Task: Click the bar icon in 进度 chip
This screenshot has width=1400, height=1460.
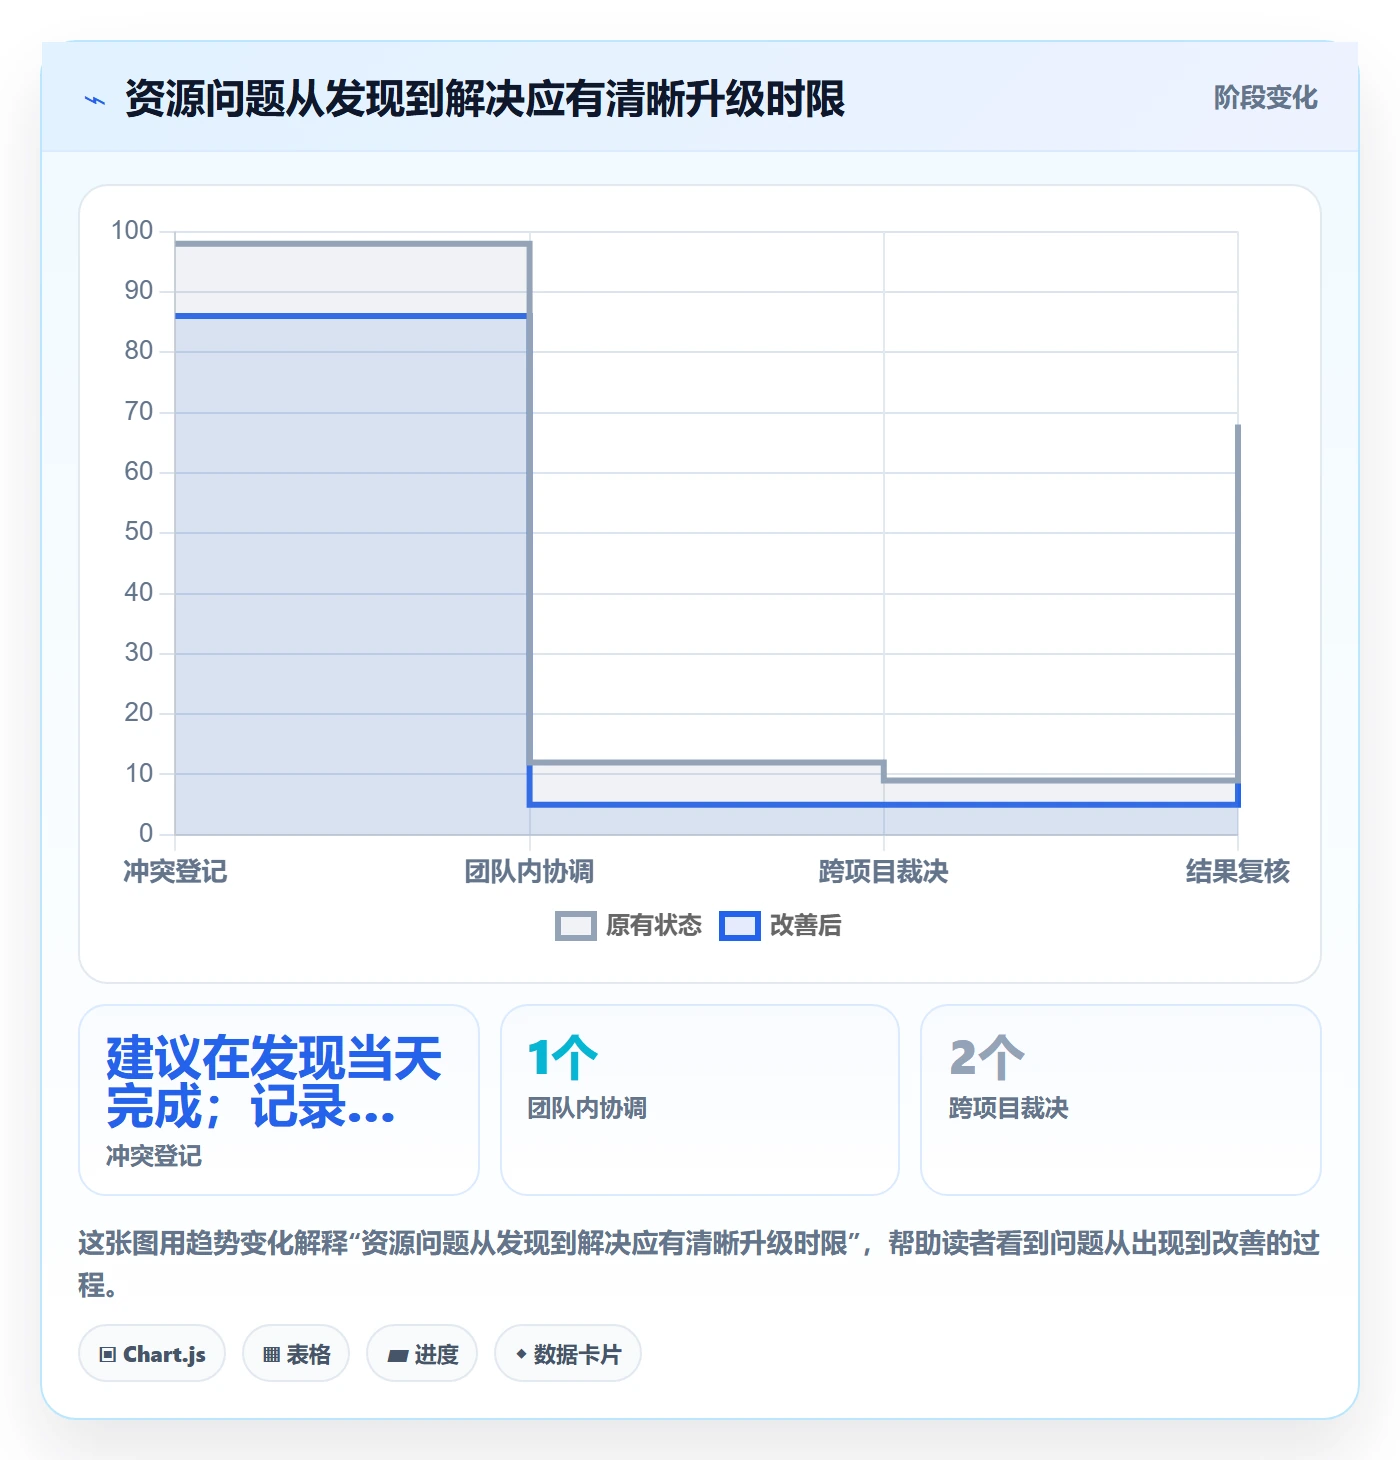Action: [x=398, y=1356]
